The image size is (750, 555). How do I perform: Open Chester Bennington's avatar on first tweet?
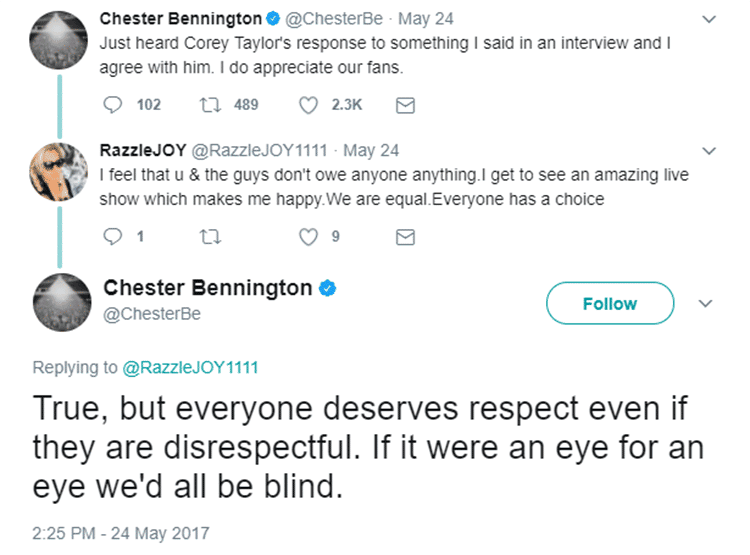(61, 32)
